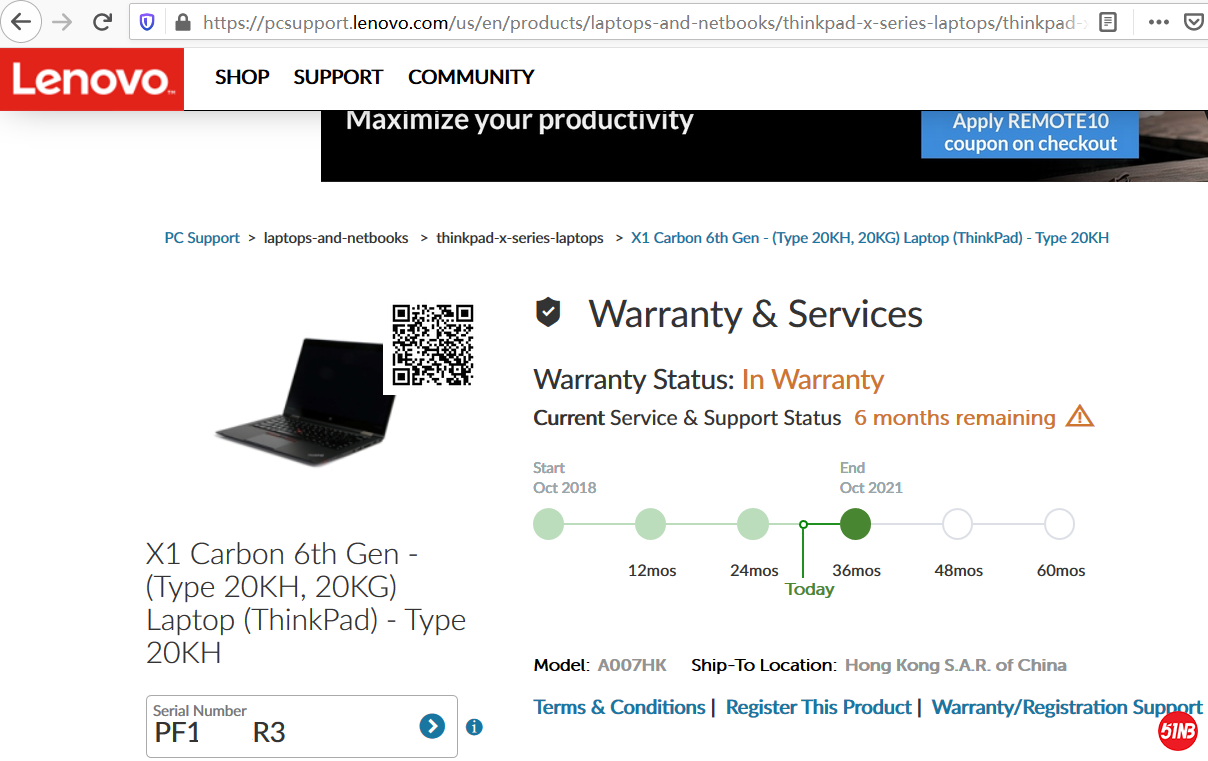Click the info icon beside serial number

(x=474, y=727)
